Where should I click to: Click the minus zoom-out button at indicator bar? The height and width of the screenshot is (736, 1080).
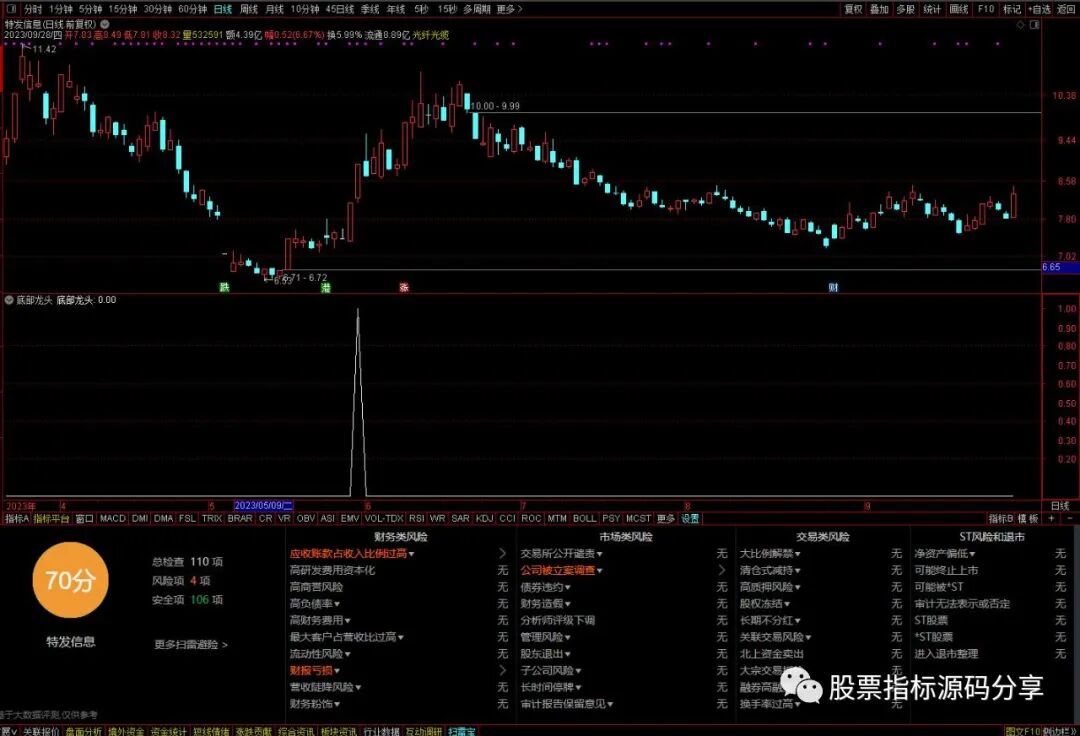click(x=1070, y=518)
